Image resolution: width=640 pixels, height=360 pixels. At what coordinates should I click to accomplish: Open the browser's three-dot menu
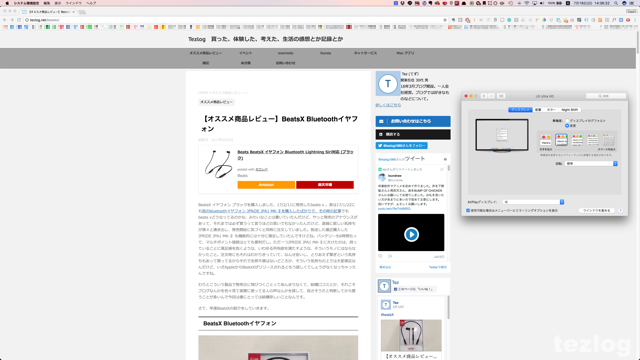click(x=636, y=20)
